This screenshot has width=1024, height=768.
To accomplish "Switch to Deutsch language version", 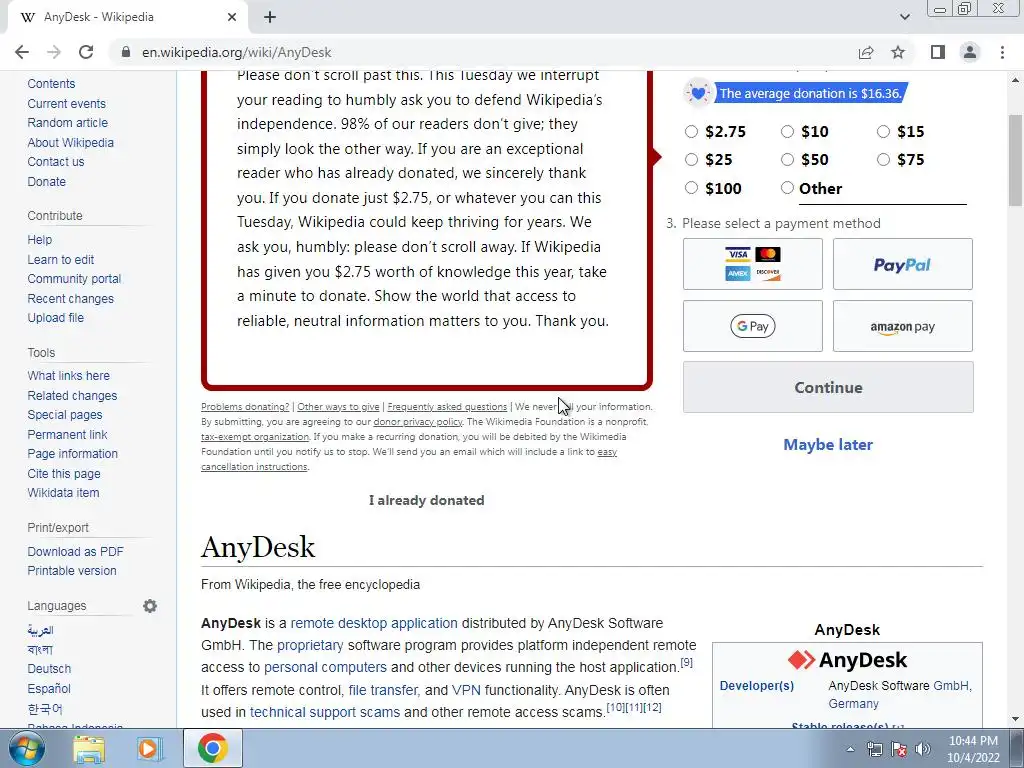I will tap(49, 669).
